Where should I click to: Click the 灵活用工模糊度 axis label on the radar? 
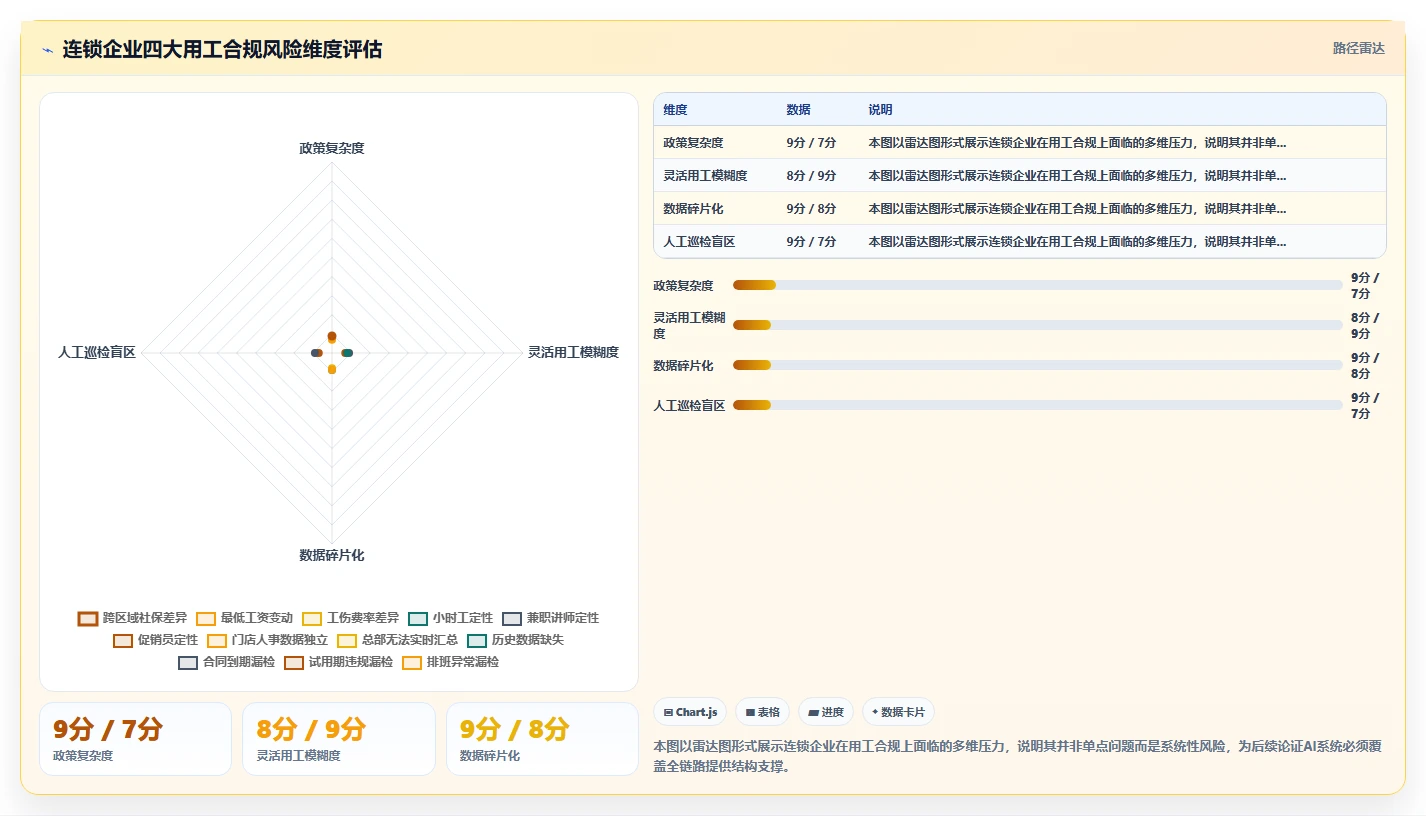(573, 352)
